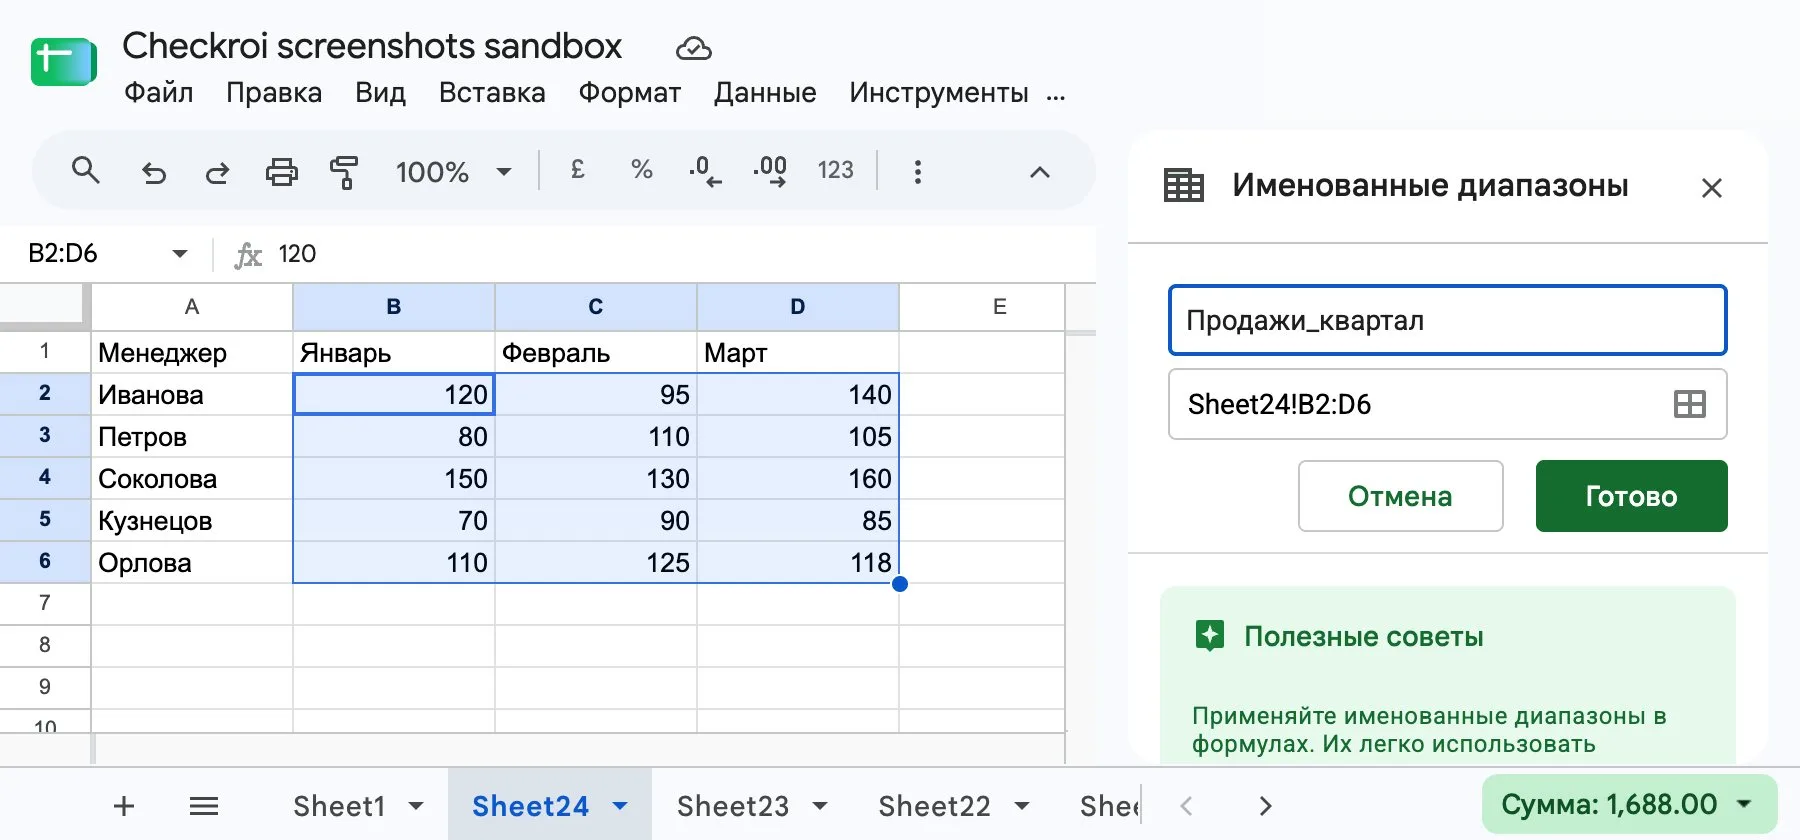Open the all sheets list
Viewport: 1800px width, 840px height.
pyautogui.click(x=204, y=806)
